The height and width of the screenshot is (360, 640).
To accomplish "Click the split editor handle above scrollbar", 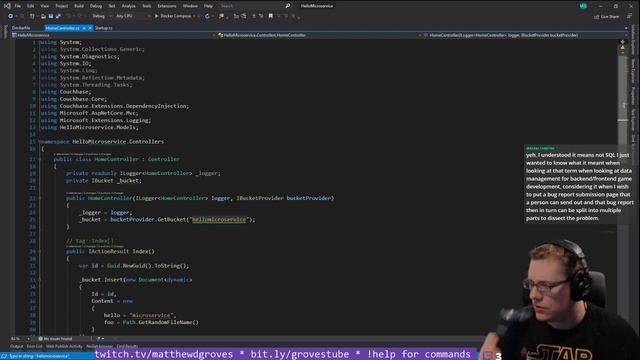I will pos(623,41).
